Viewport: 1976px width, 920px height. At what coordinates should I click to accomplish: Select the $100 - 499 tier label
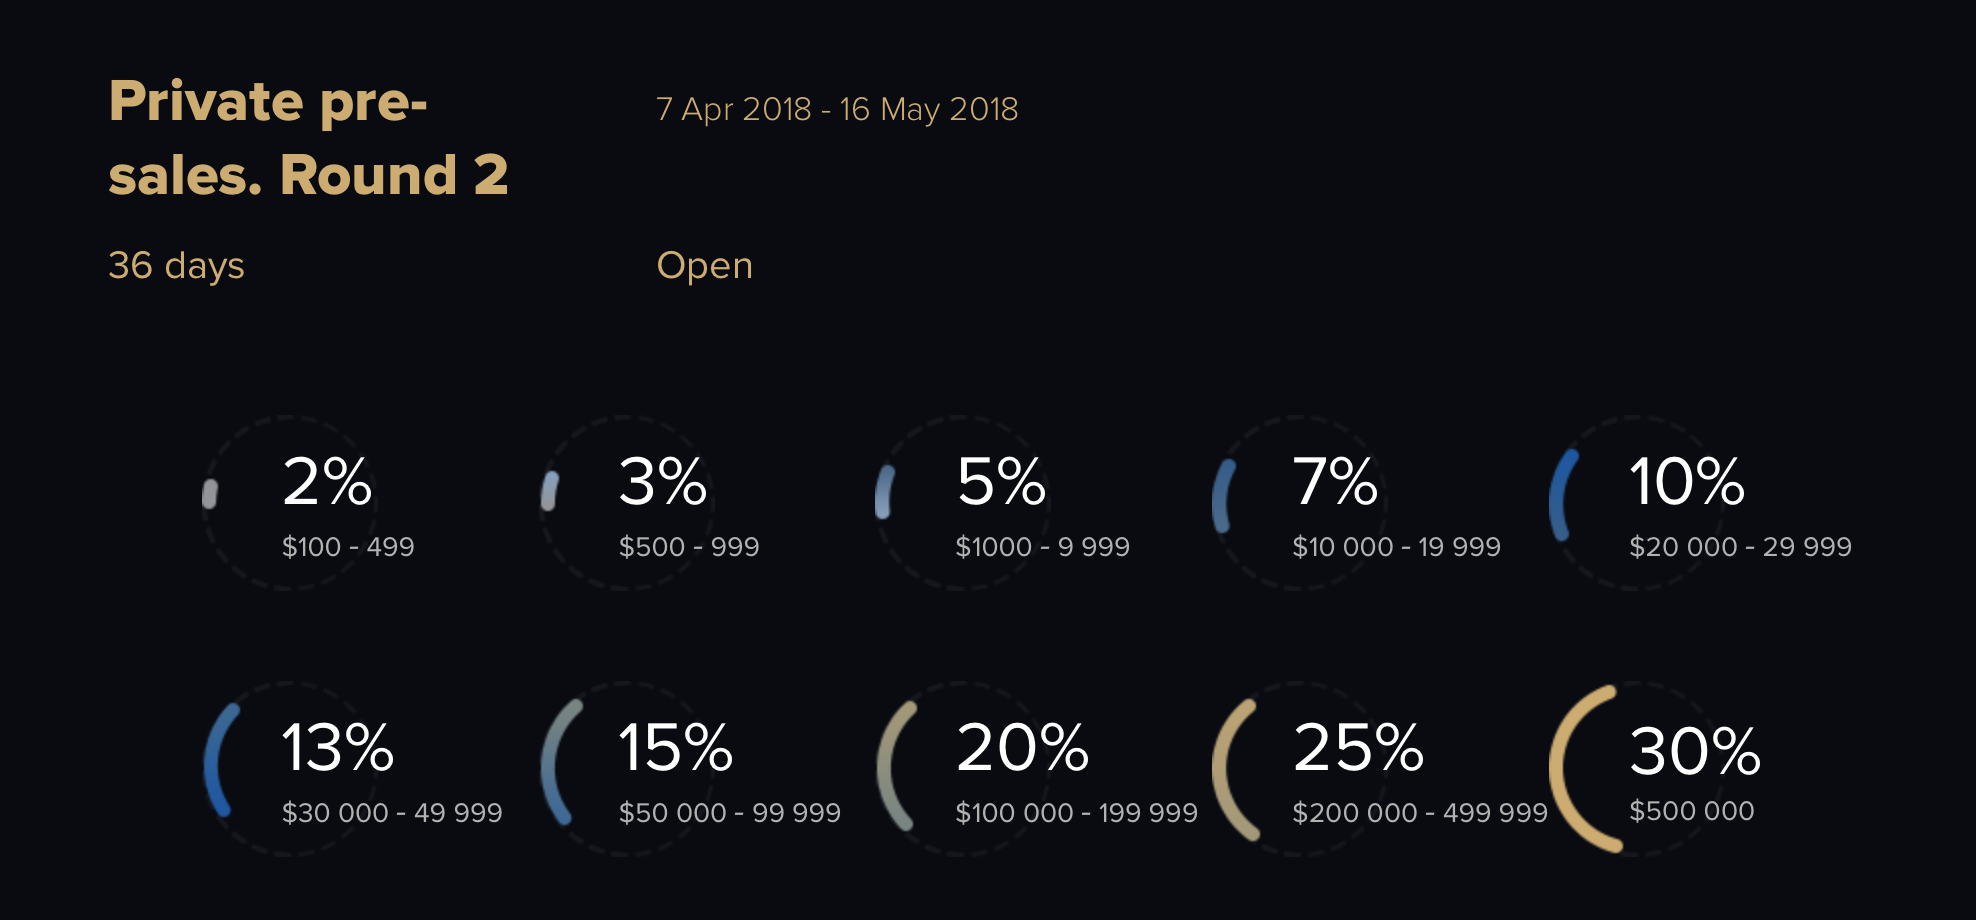pyautogui.click(x=348, y=547)
